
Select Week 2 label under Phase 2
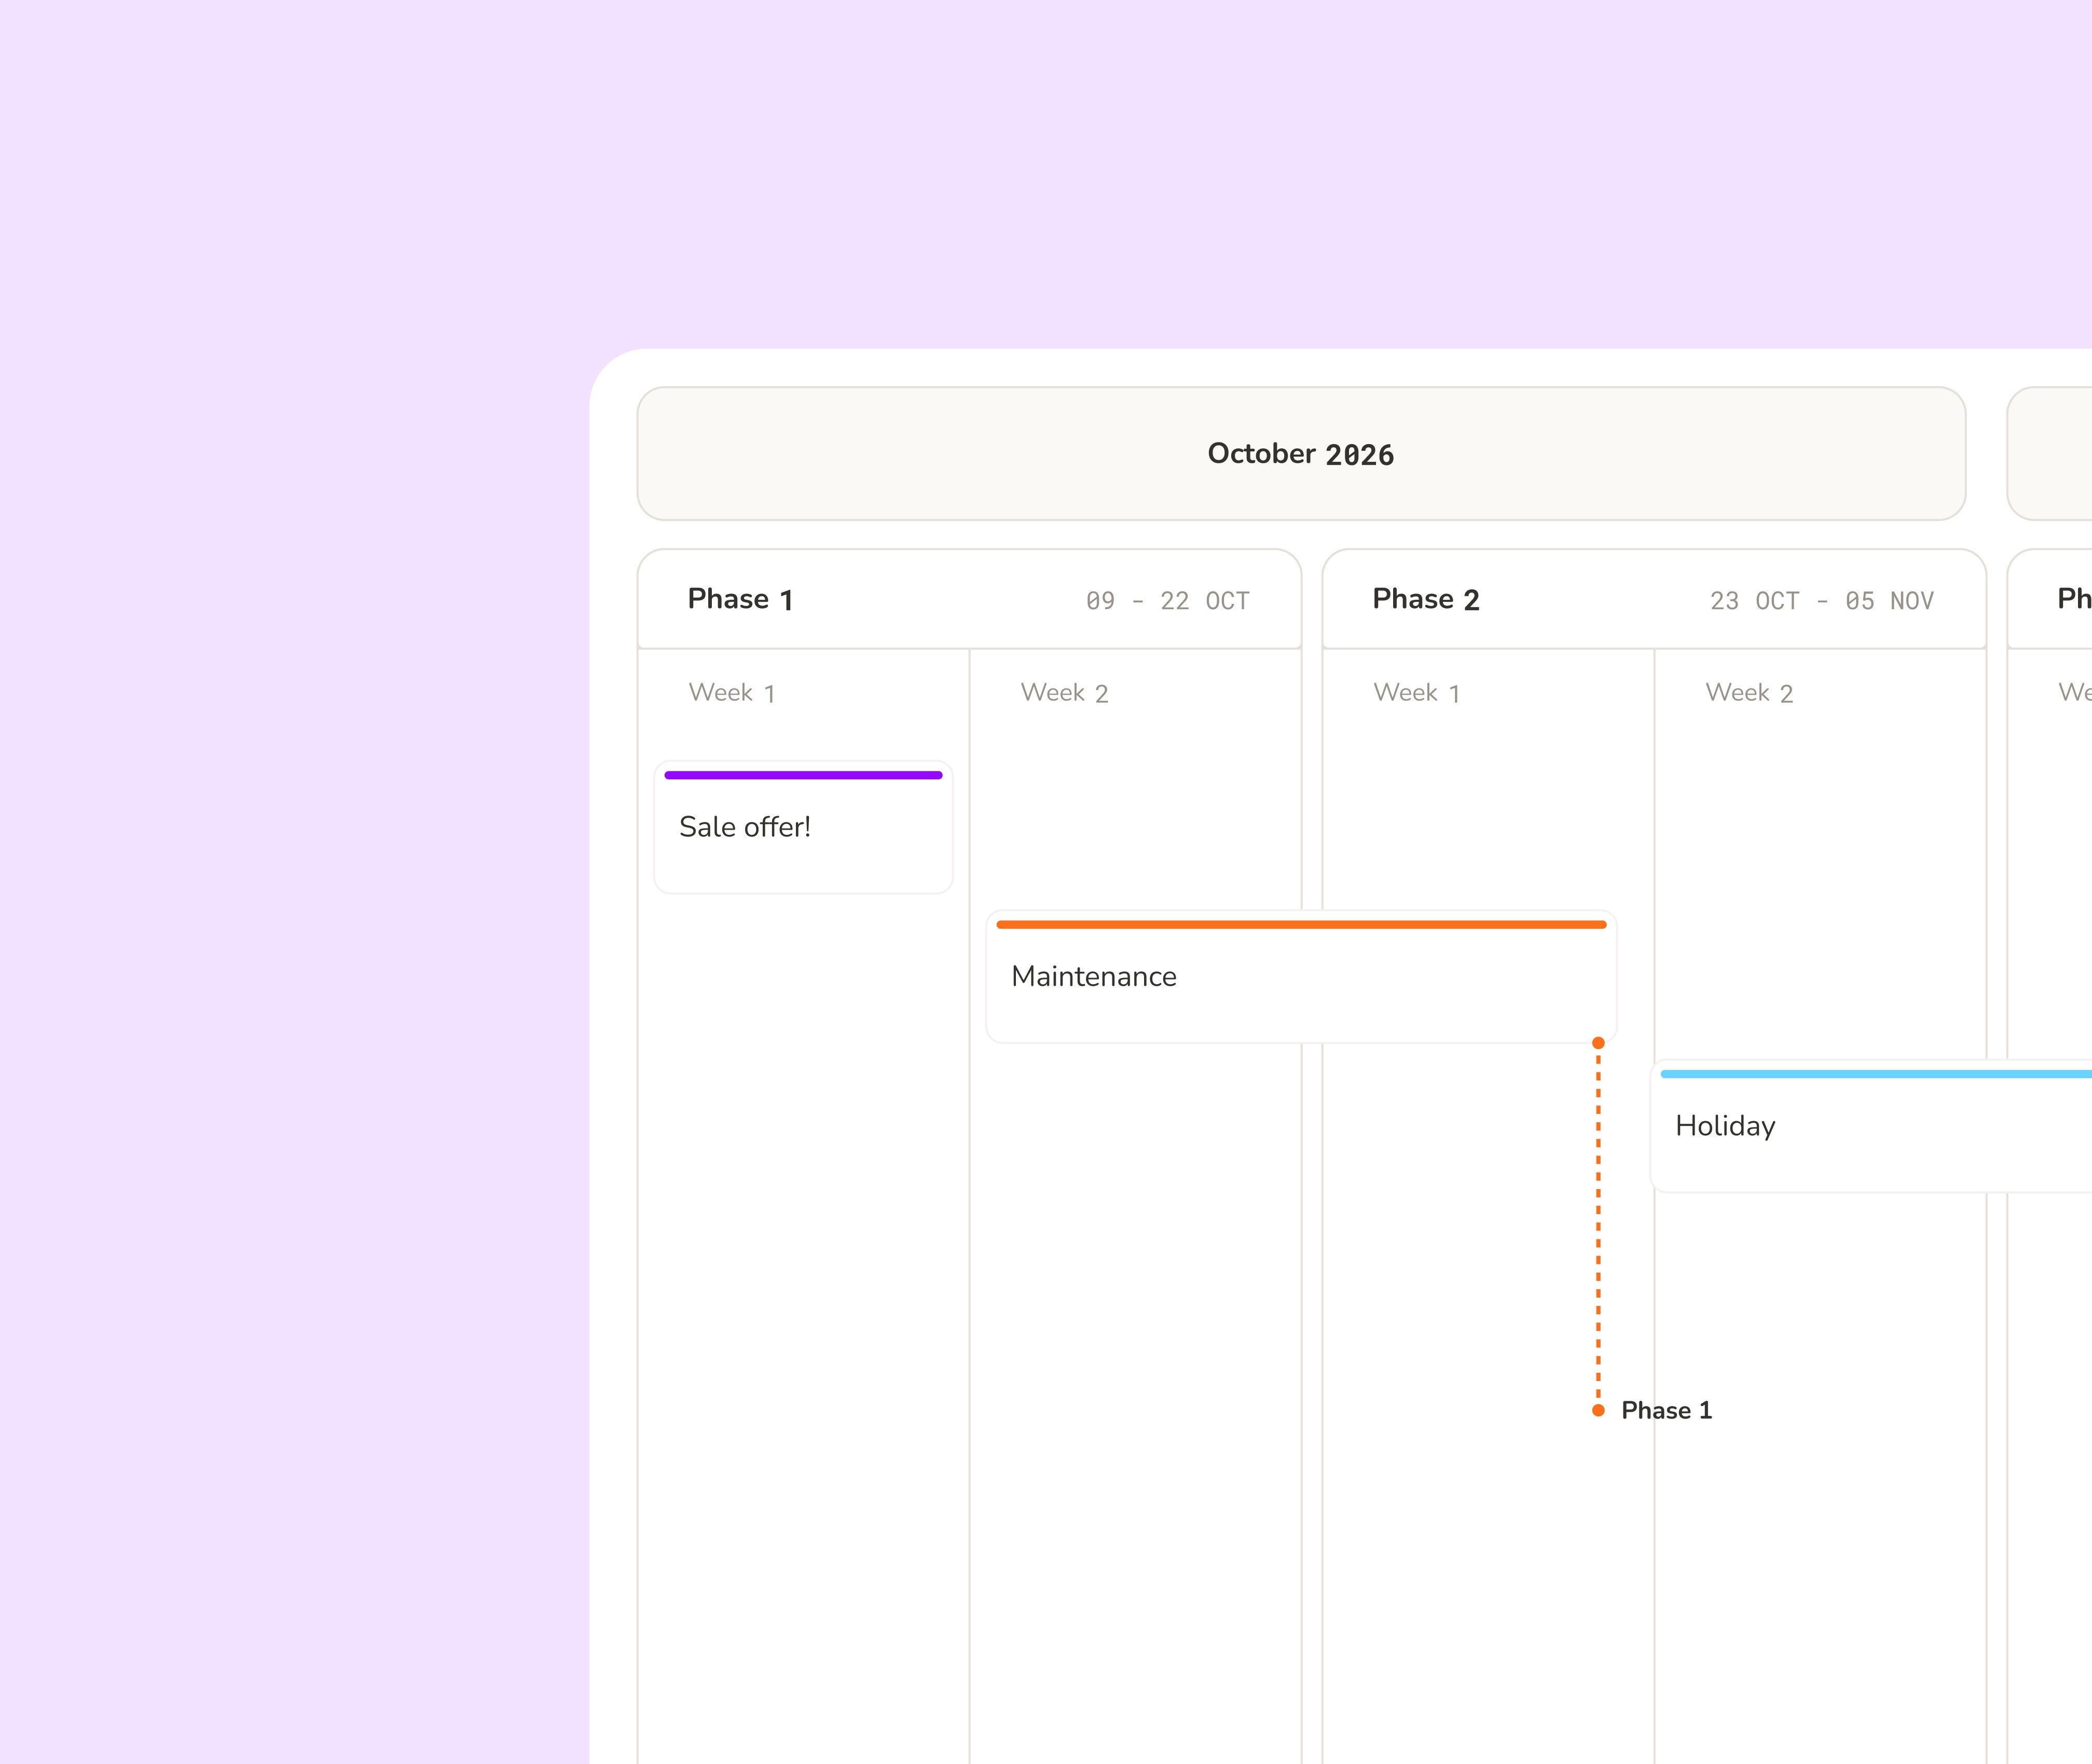pyautogui.click(x=1749, y=693)
